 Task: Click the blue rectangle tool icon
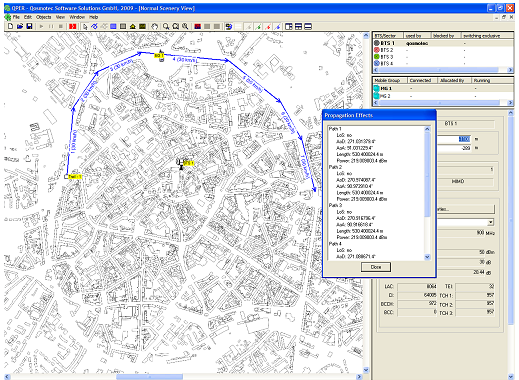[x=113, y=26]
